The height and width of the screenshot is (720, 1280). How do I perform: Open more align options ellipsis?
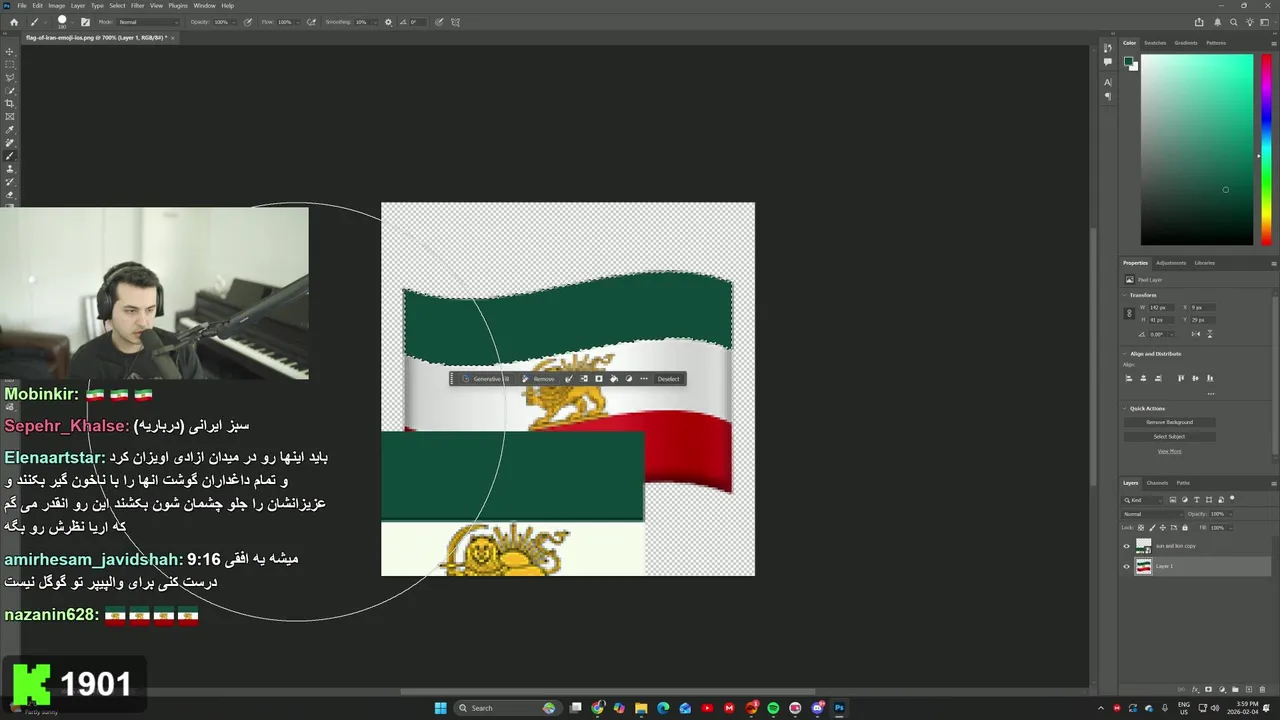pyautogui.click(x=1210, y=394)
